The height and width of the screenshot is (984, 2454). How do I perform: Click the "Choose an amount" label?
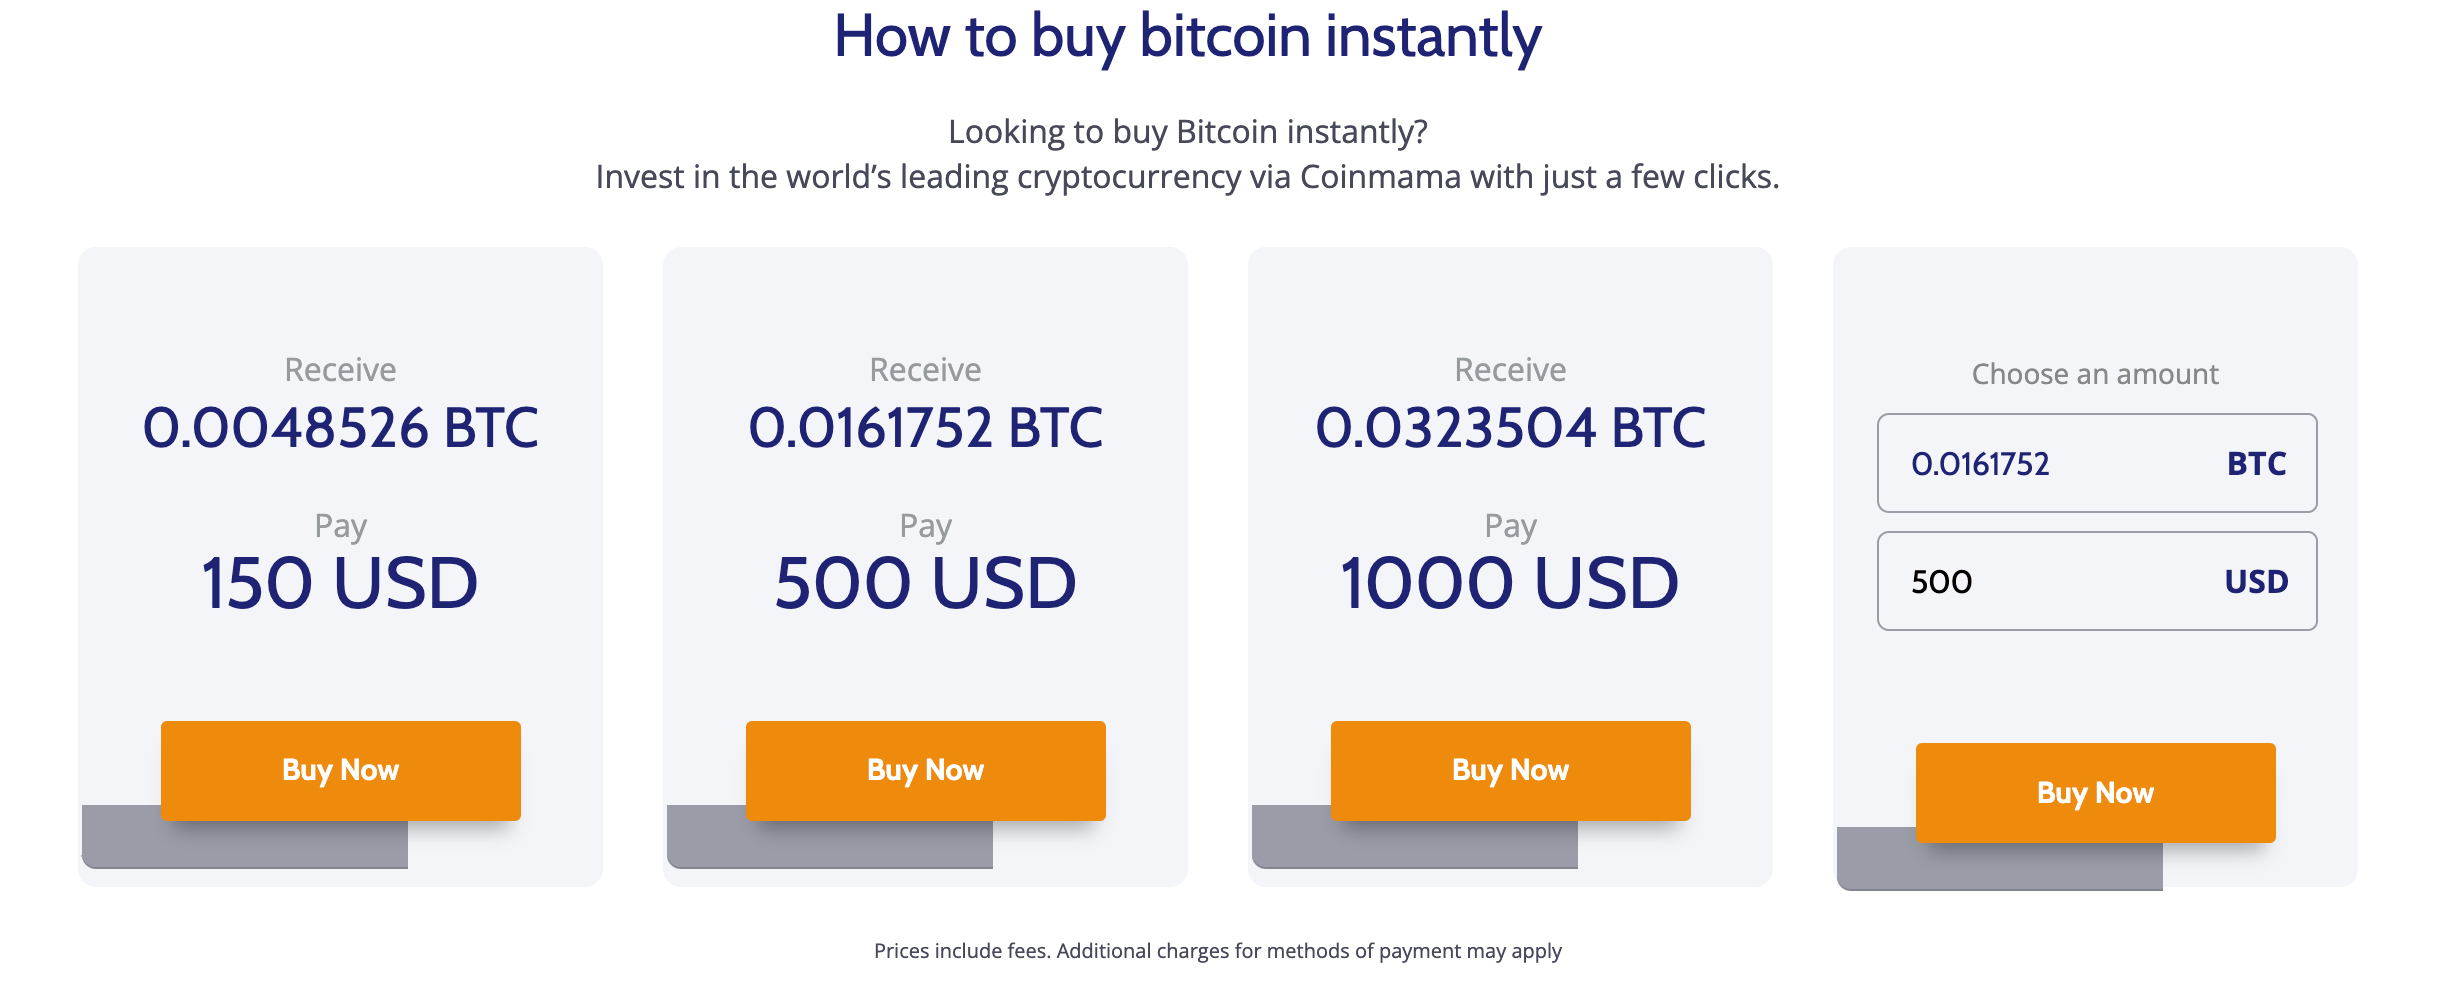(x=2095, y=374)
